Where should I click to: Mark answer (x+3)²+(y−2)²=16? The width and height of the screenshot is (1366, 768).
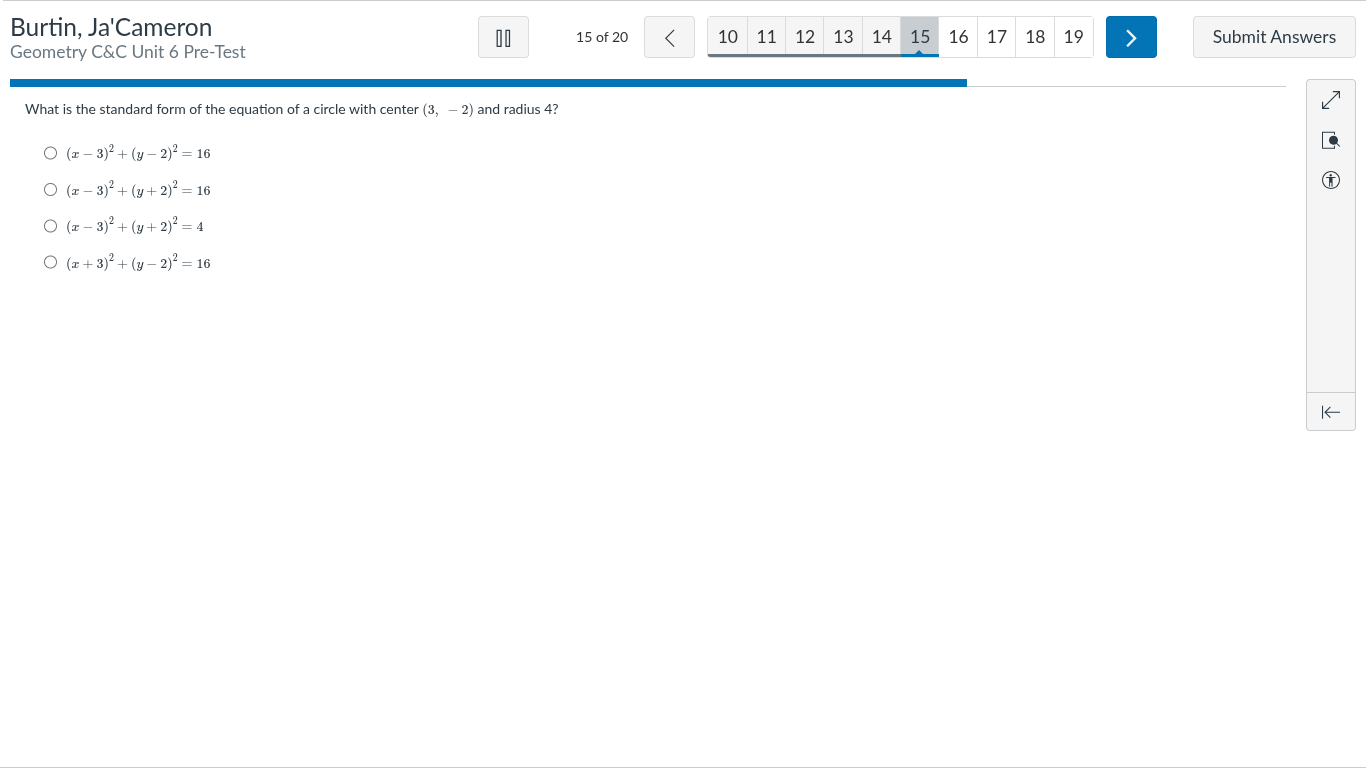click(51, 263)
